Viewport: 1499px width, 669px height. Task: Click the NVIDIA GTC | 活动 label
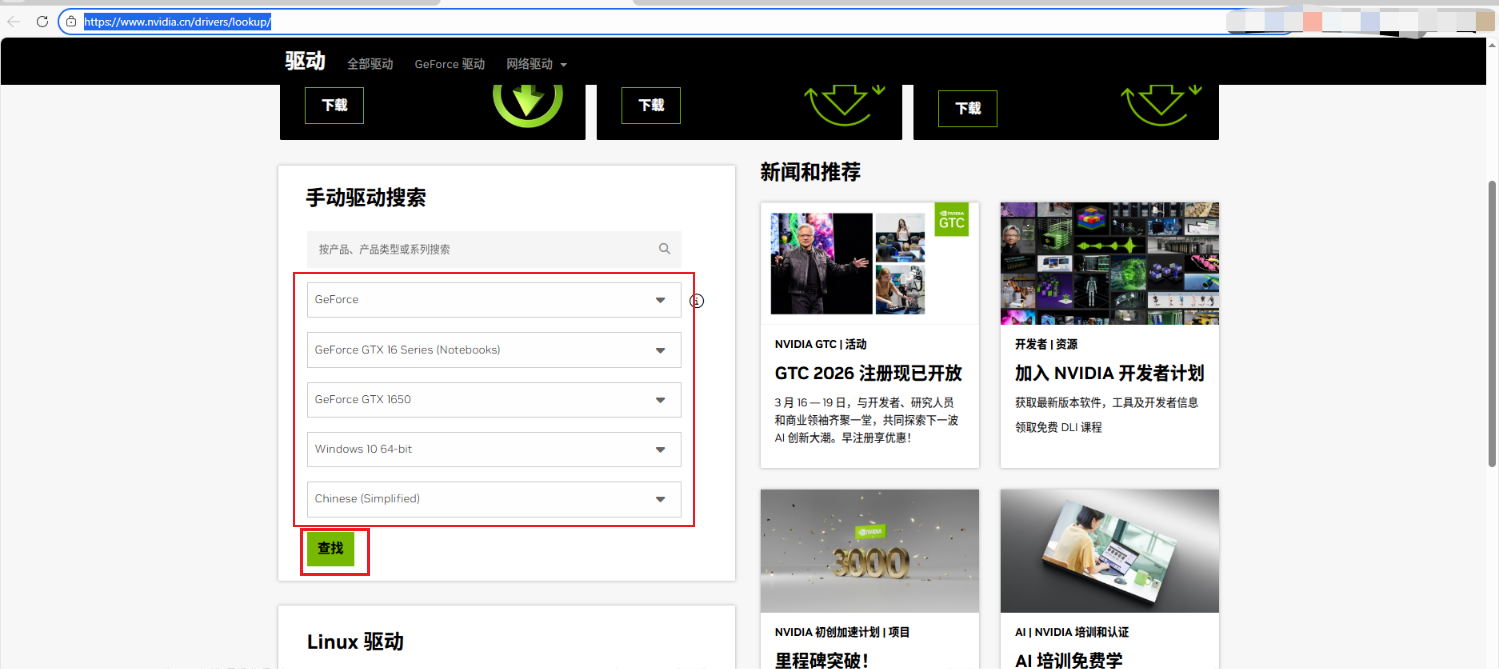tap(821, 344)
